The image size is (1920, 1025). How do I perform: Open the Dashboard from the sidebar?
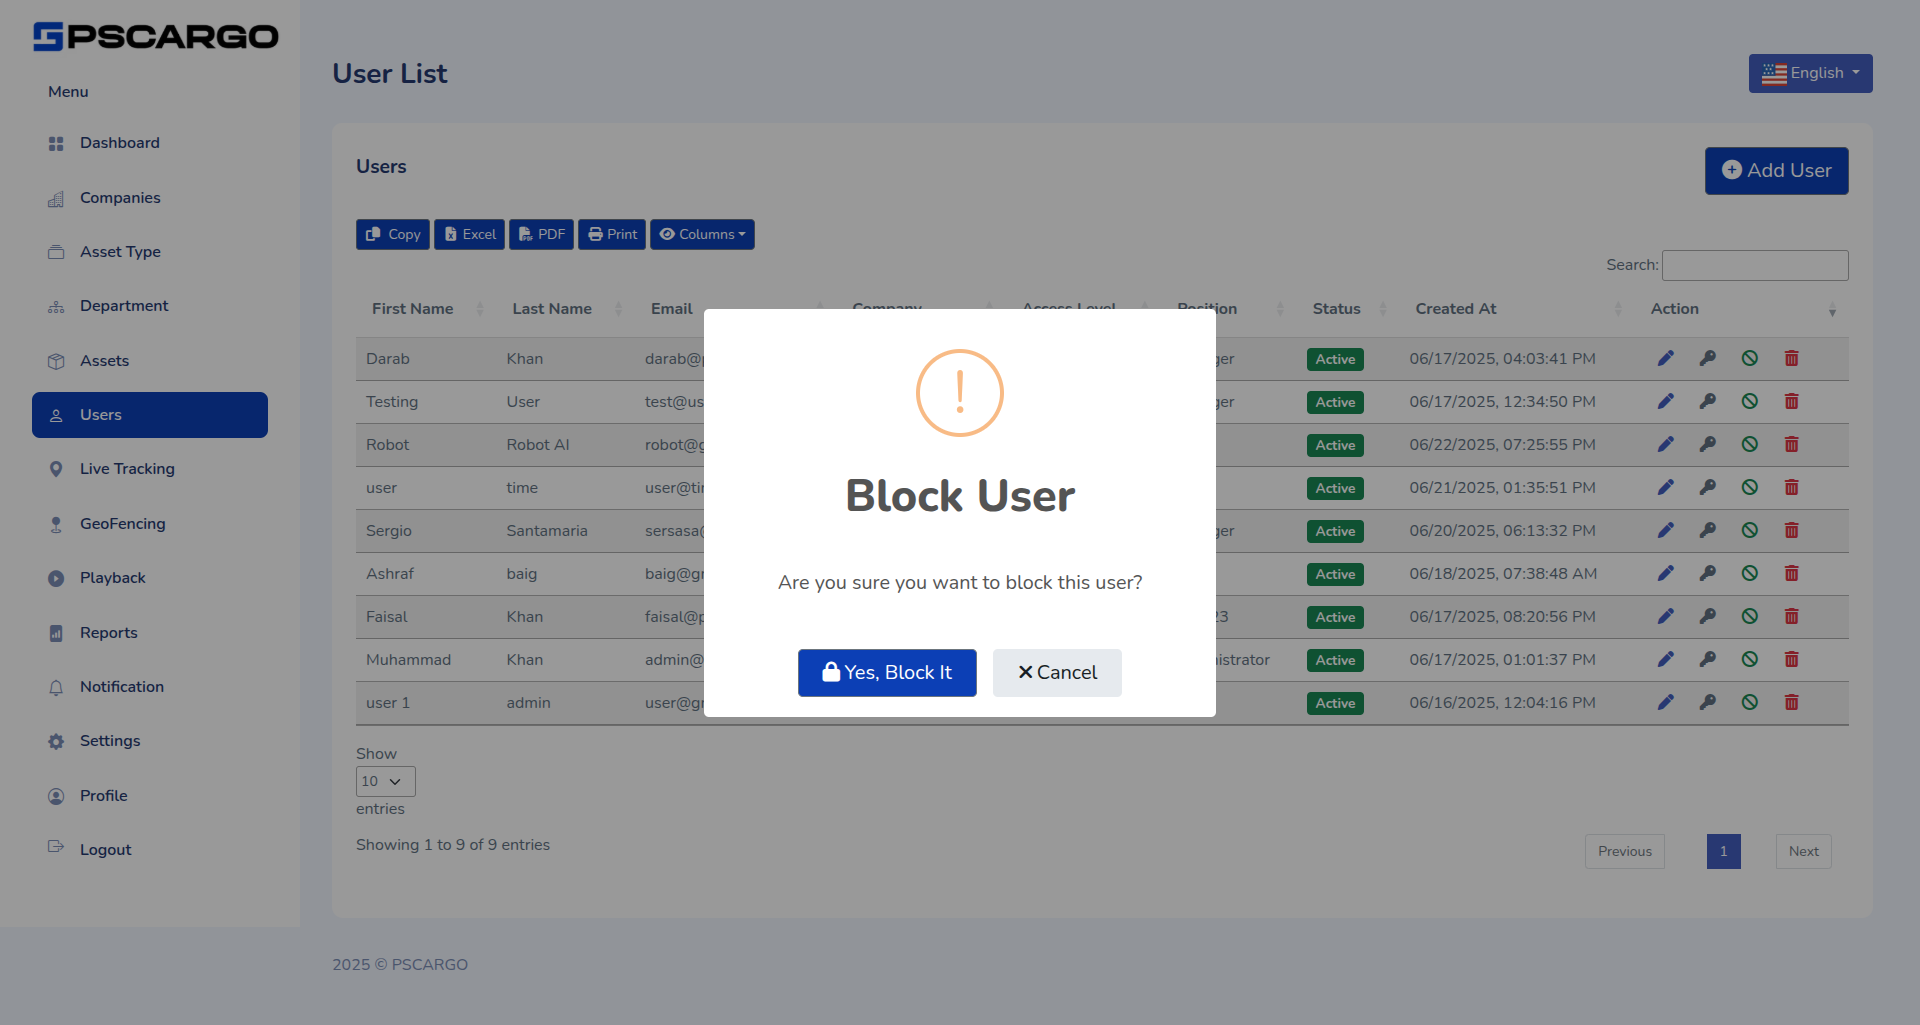click(x=119, y=143)
